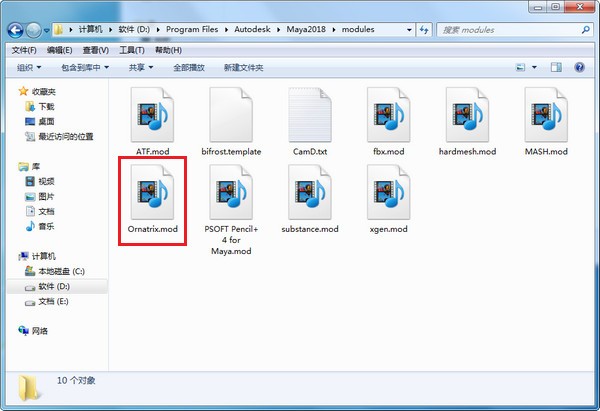This screenshot has width=600, height=411.
Task: Click the refresh button beside the address bar
Action: click(x=424, y=29)
